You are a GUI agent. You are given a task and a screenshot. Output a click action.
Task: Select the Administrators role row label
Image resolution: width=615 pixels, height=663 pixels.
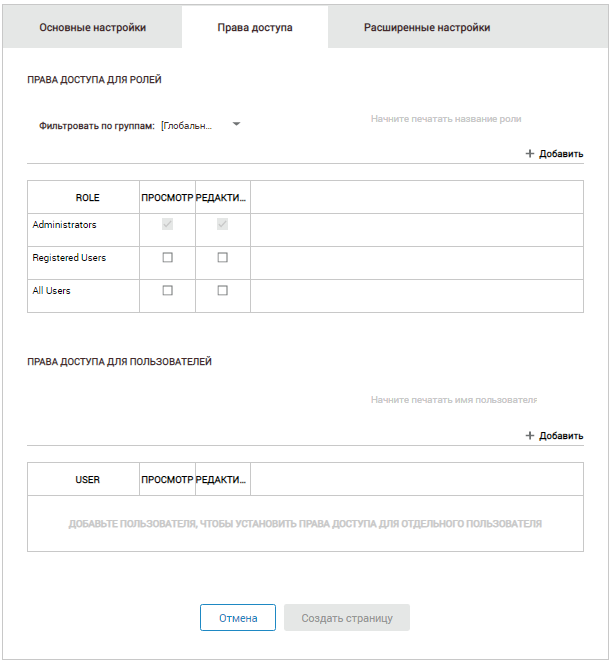click(65, 225)
